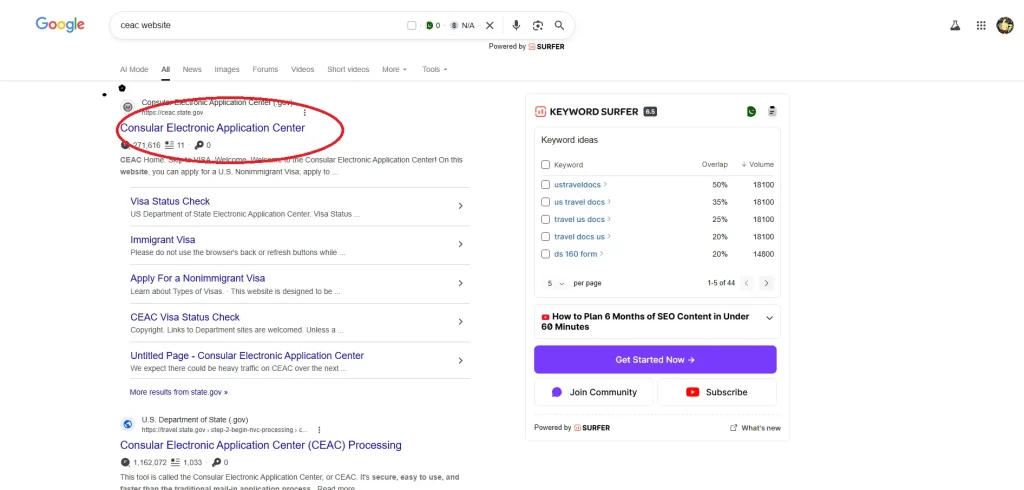Switch to the AI Mode tab
1024x490 pixels.
tap(134, 69)
